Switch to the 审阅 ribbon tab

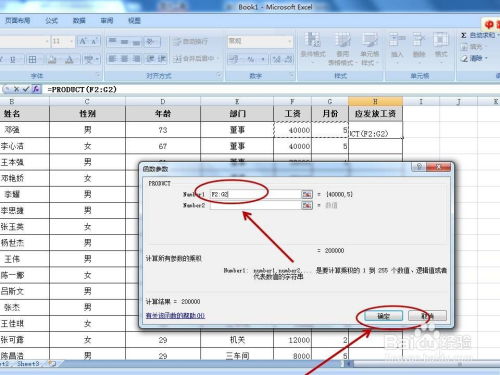(x=107, y=21)
